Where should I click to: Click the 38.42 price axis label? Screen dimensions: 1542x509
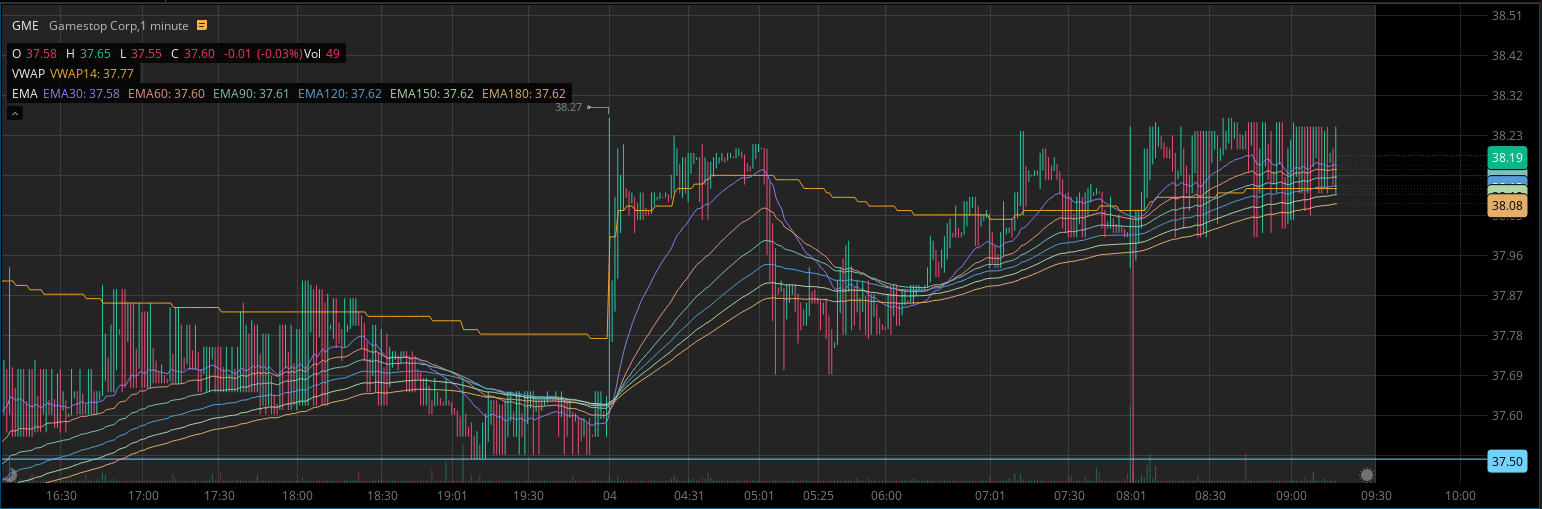point(1506,56)
